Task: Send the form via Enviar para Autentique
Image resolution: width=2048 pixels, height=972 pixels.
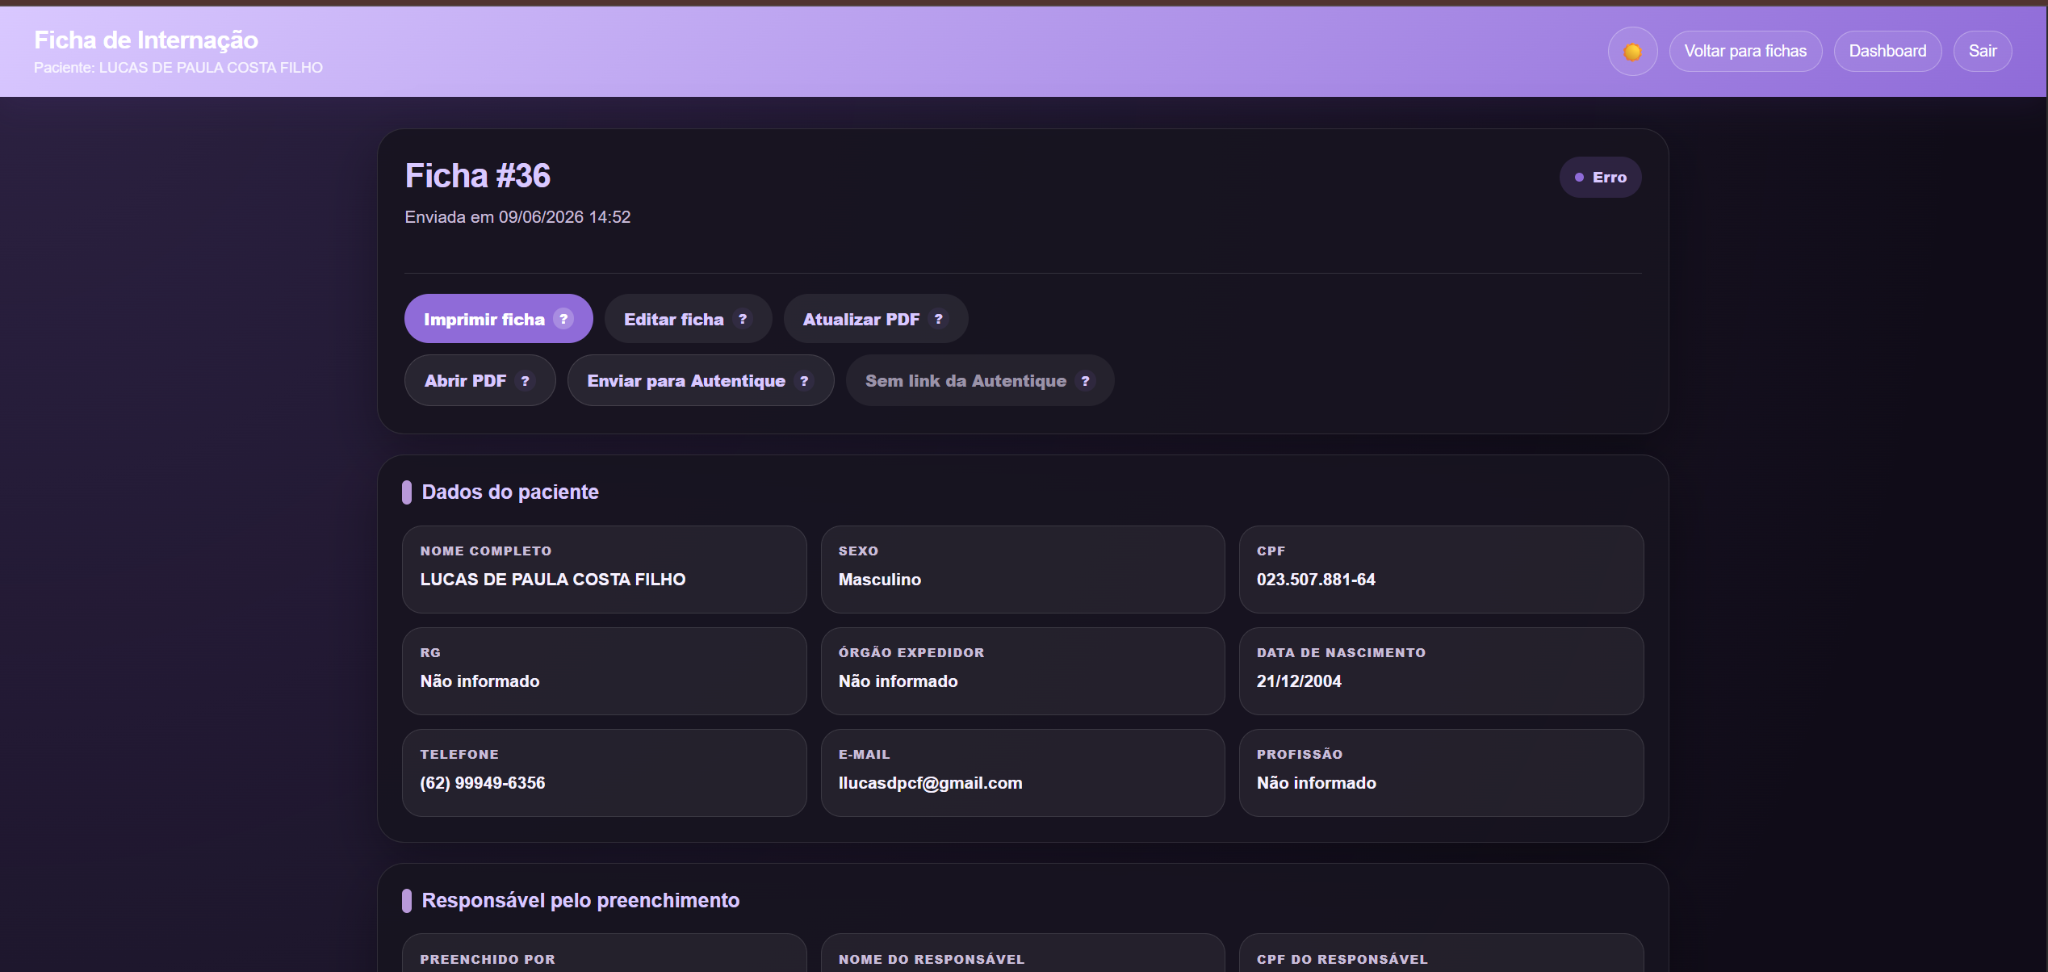Action: click(x=700, y=381)
